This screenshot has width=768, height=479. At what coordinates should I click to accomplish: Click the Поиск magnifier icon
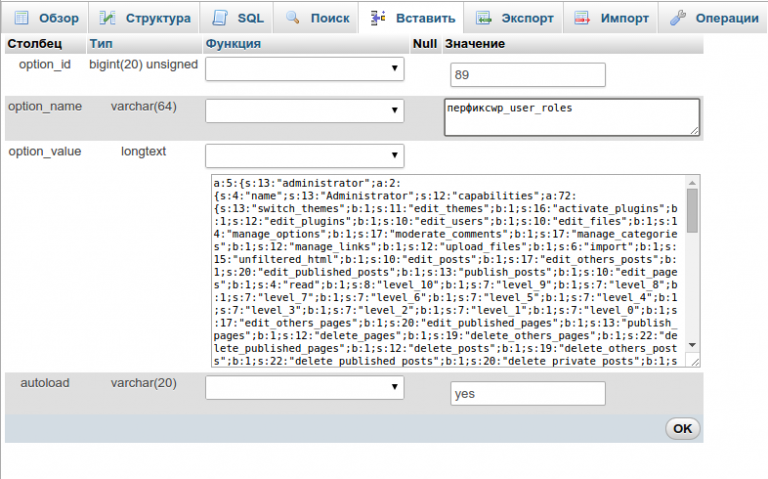click(x=293, y=18)
